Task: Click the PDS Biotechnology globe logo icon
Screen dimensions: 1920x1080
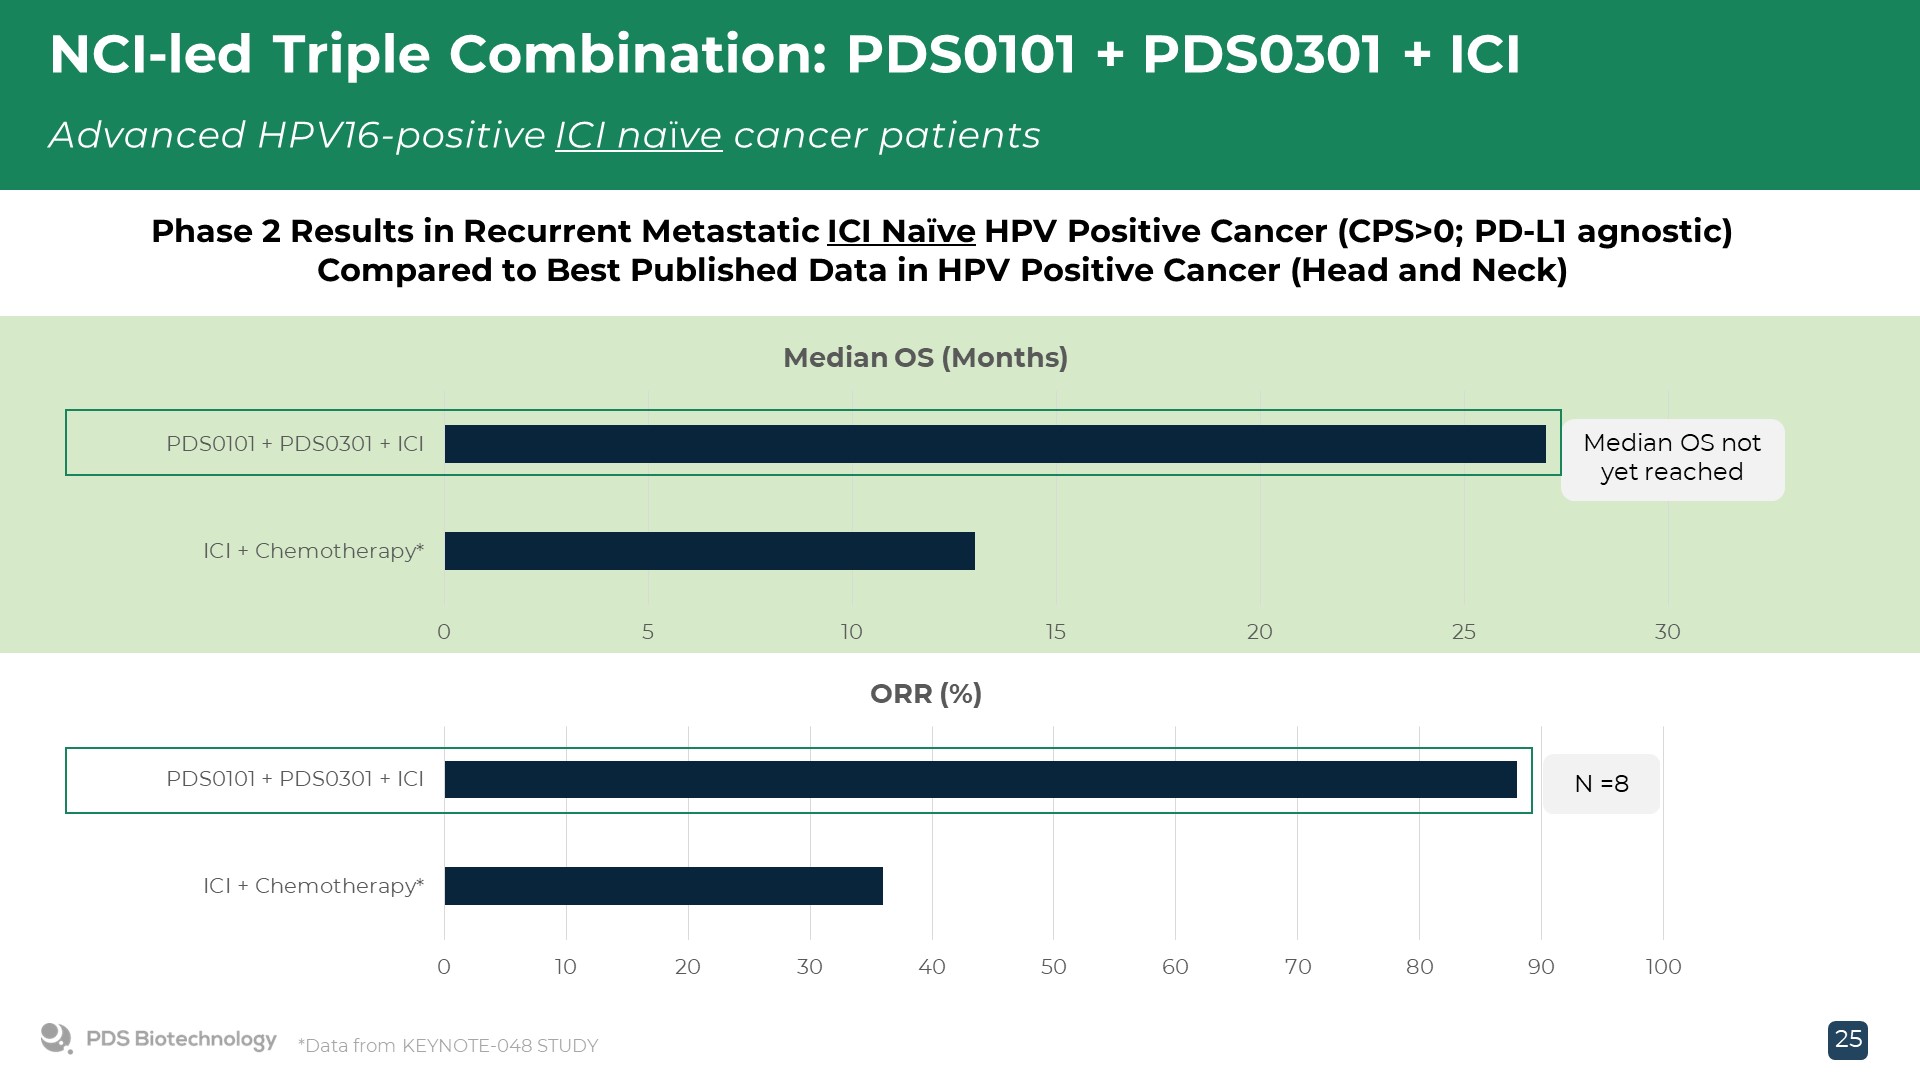Action: [x=56, y=1038]
